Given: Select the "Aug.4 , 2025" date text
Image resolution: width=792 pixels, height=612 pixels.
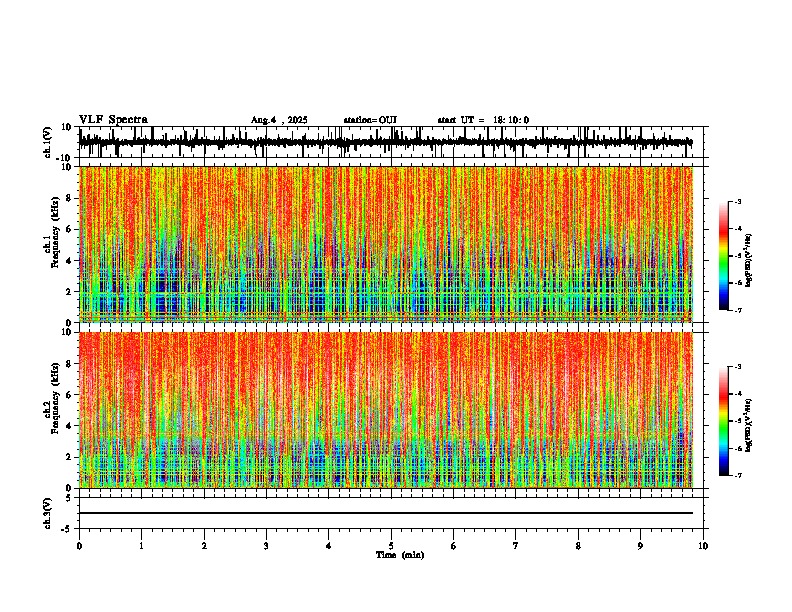Looking at the screenshot, I should pyautogui.click(x=279, y=120).
